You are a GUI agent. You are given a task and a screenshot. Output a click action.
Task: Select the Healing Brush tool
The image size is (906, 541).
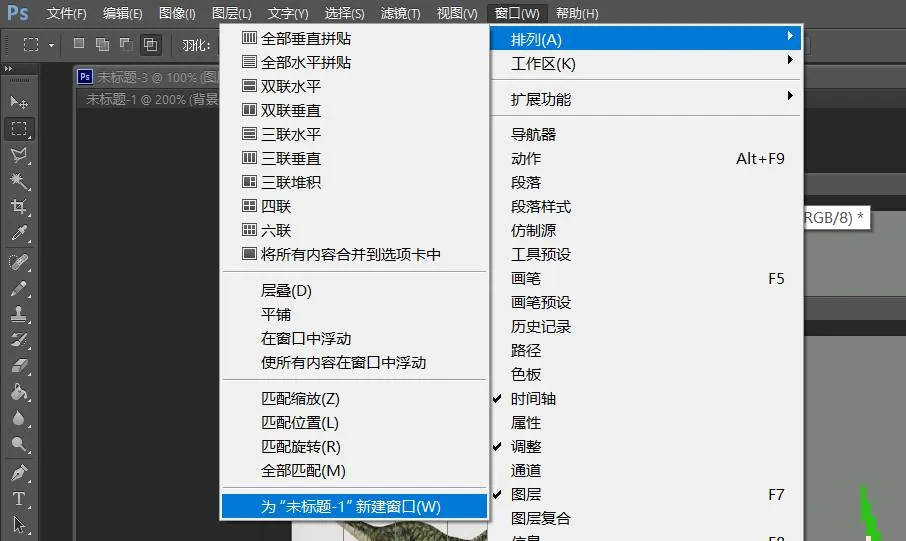click(18, 262)
